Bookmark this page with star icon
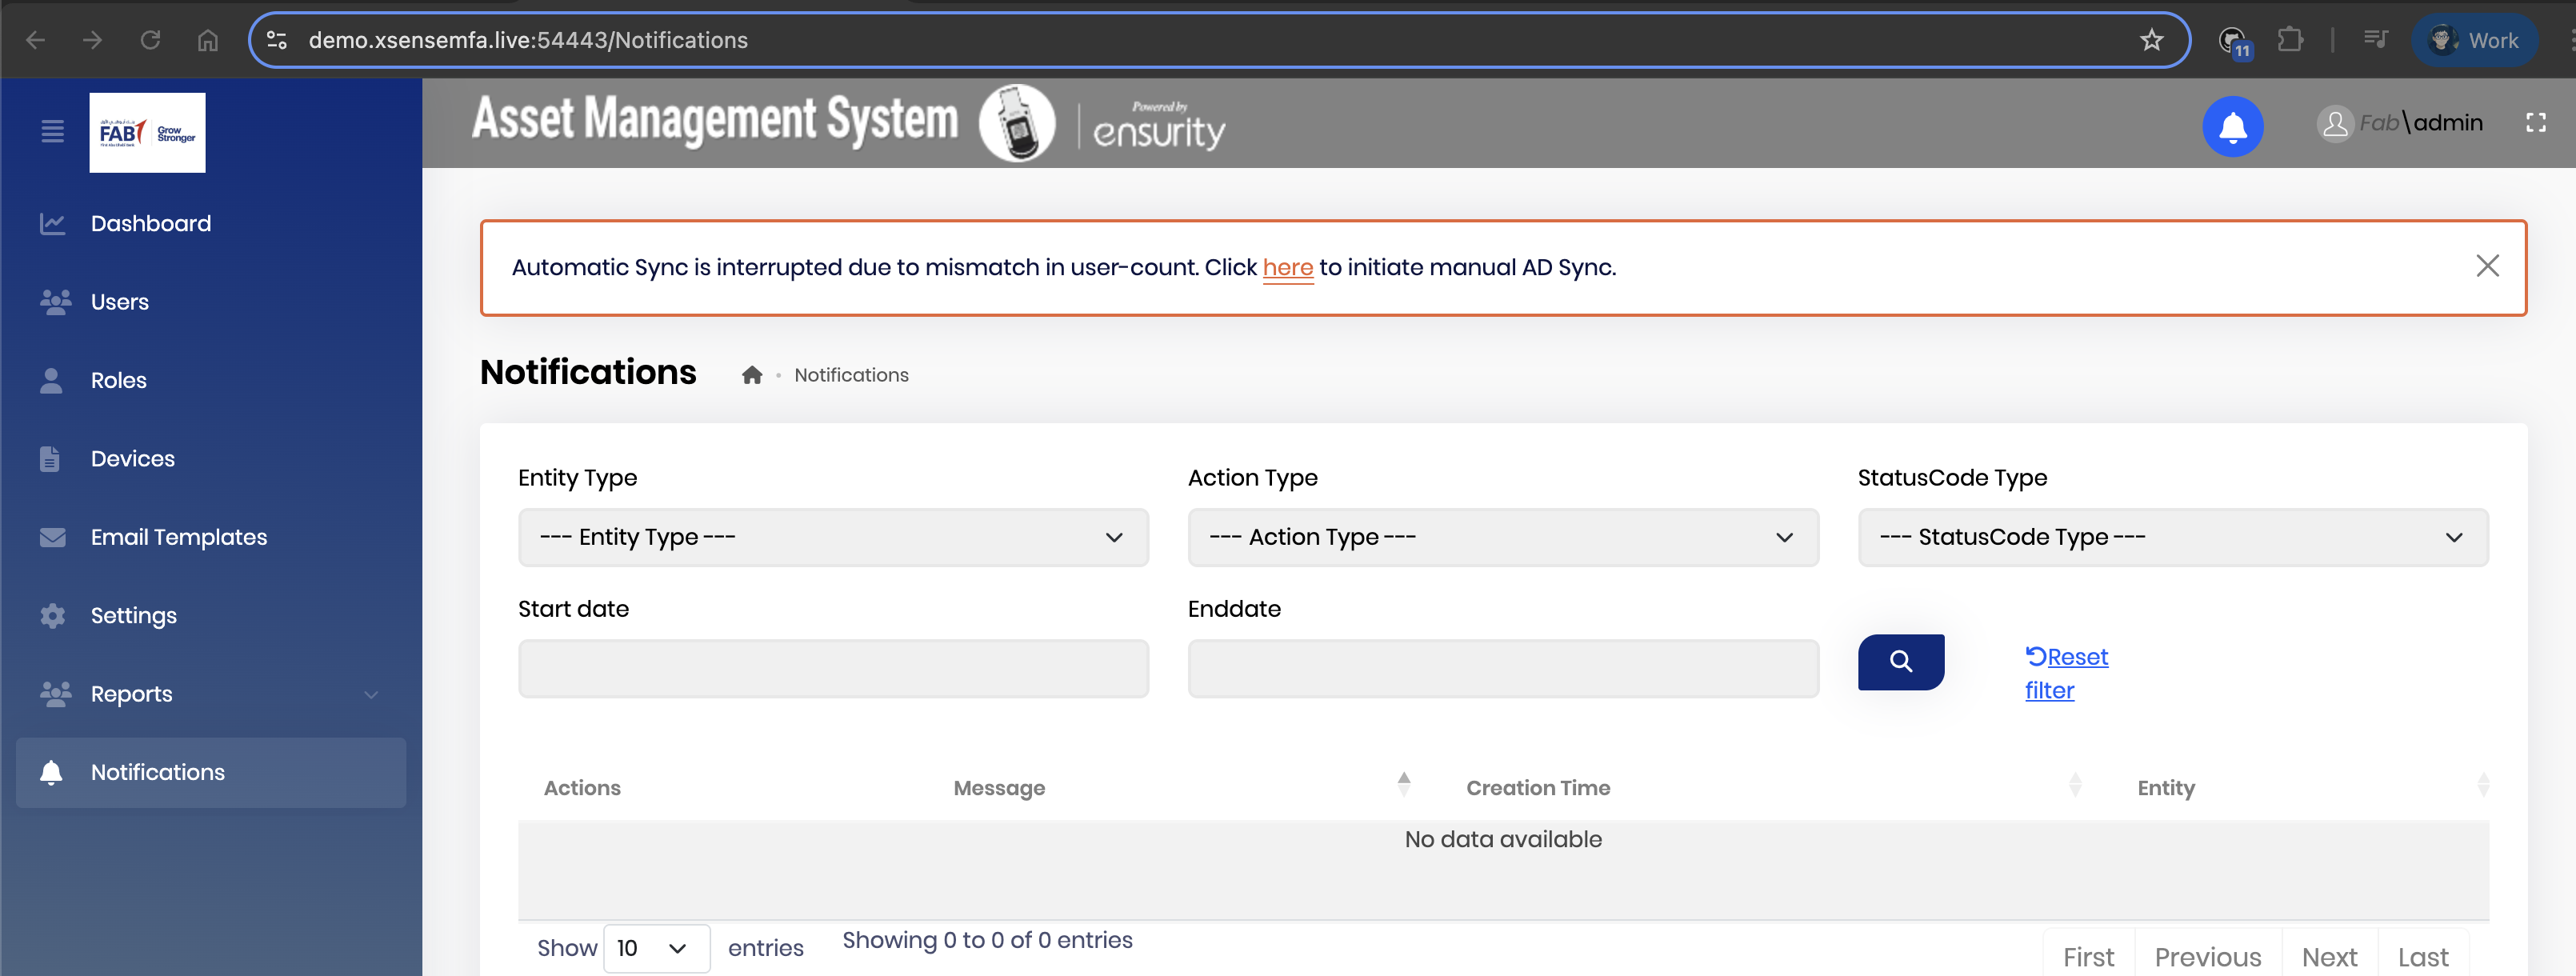The height and width of the screenshot is (976, 2576). (x=2151, y=40)
